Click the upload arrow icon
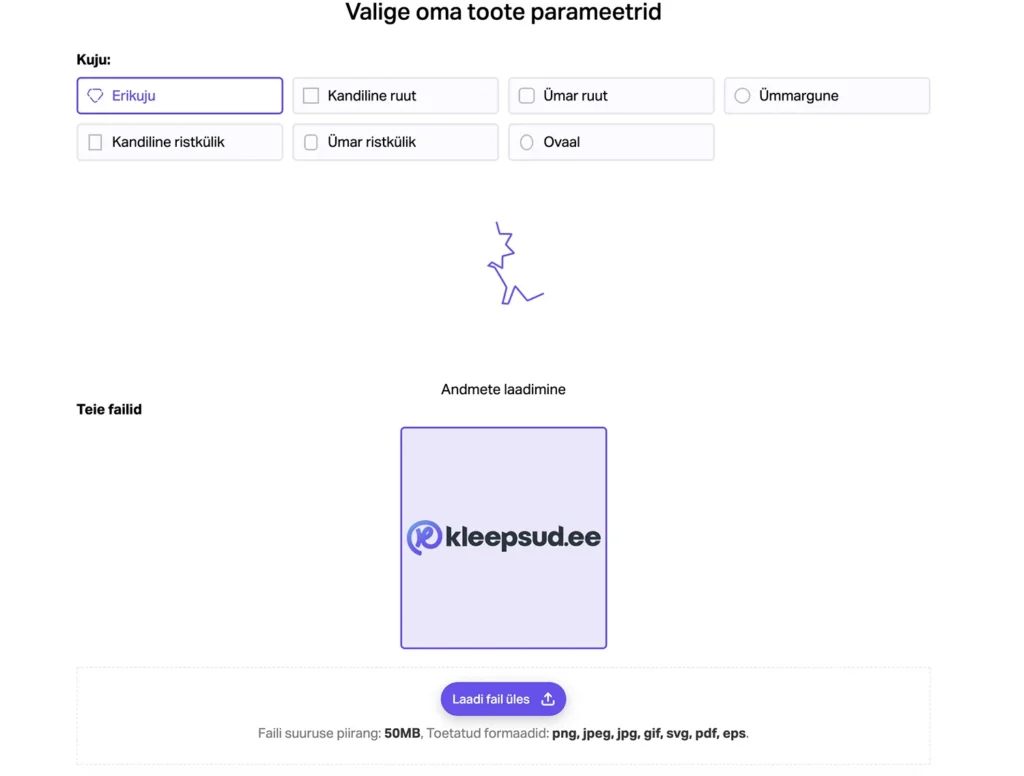The image size is (1024, 776). 548,699
